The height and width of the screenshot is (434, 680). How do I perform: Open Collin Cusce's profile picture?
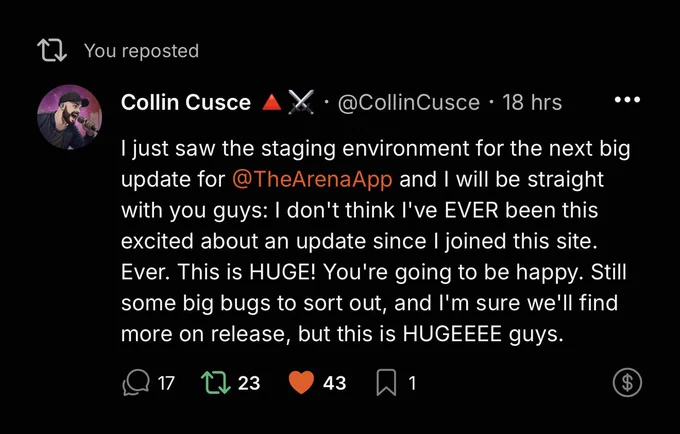pos(69,117)
